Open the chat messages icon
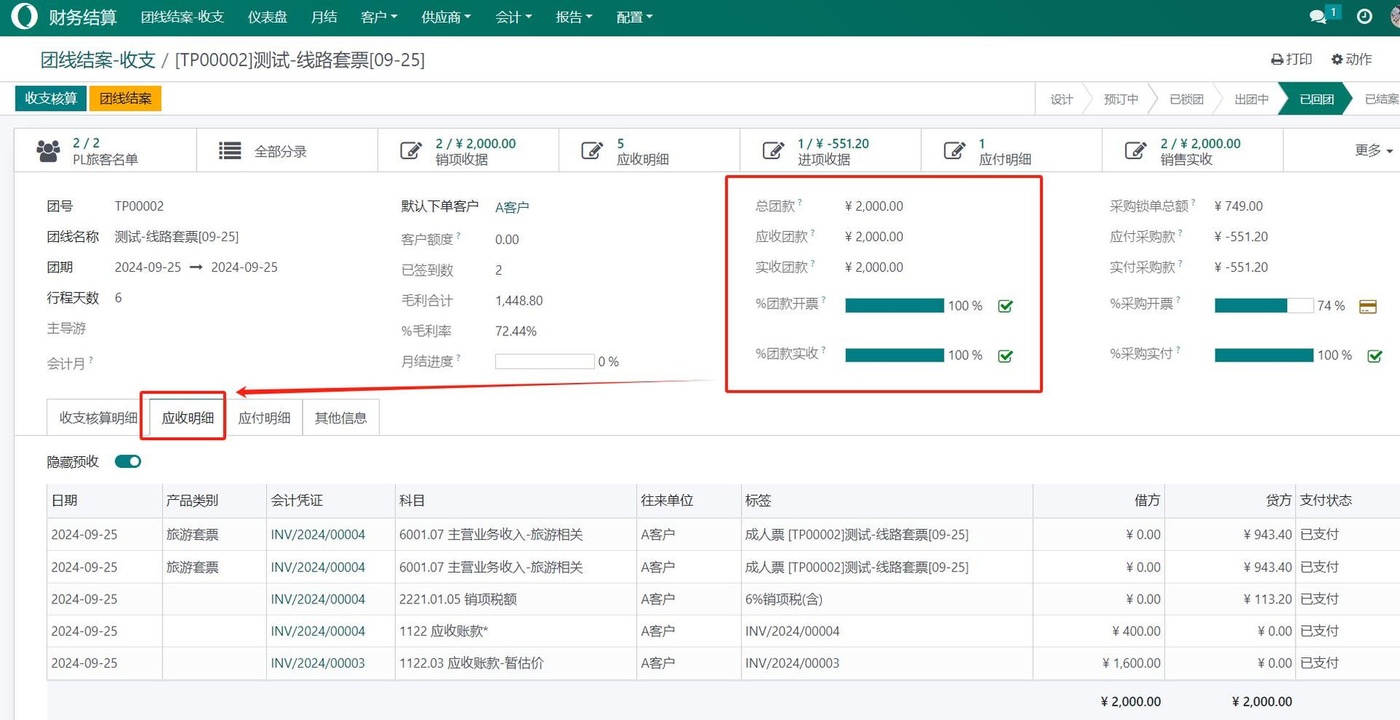 (x=1319, y=17)
